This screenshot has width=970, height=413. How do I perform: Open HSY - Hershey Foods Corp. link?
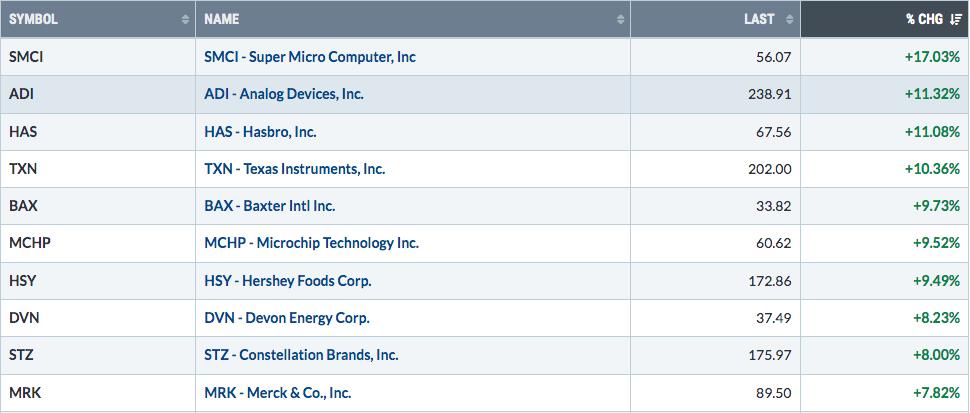pyautogui.click(x=288, y=281)
